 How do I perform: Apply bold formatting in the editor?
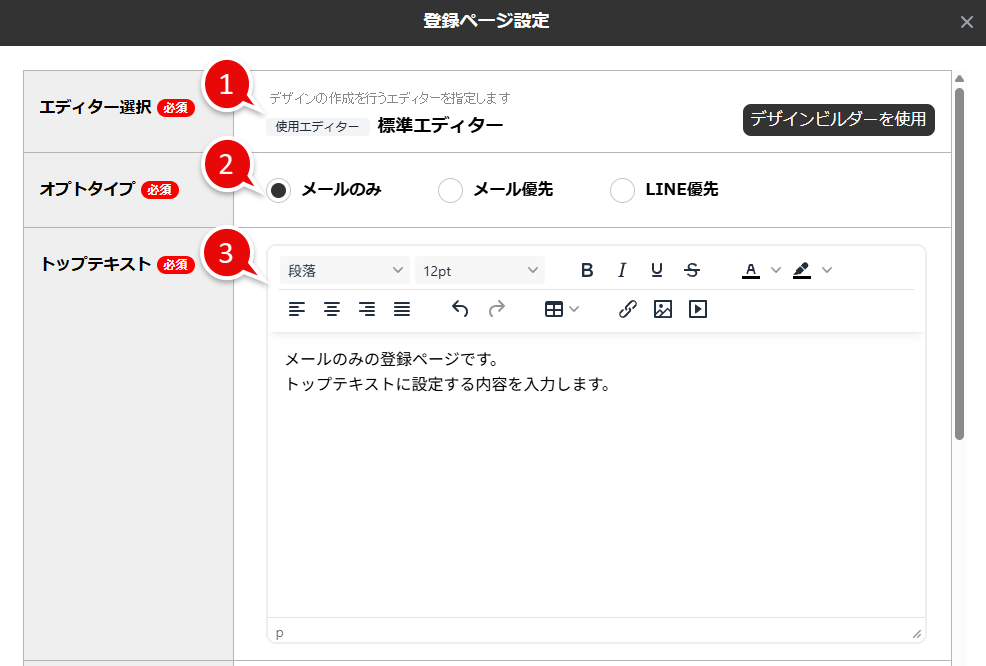(586, 269)
